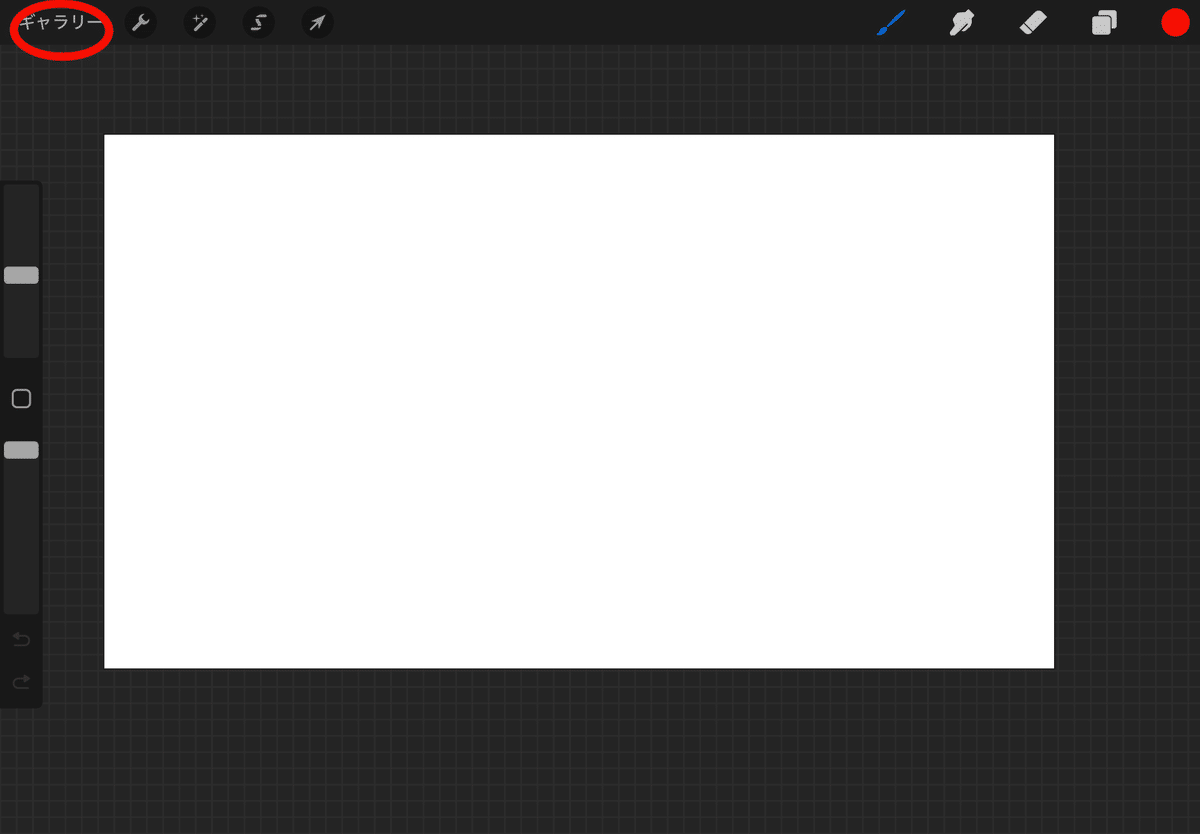Select the Brush paint tool
The width and height of the screenshot is (1200, 834).
(891, 23)
